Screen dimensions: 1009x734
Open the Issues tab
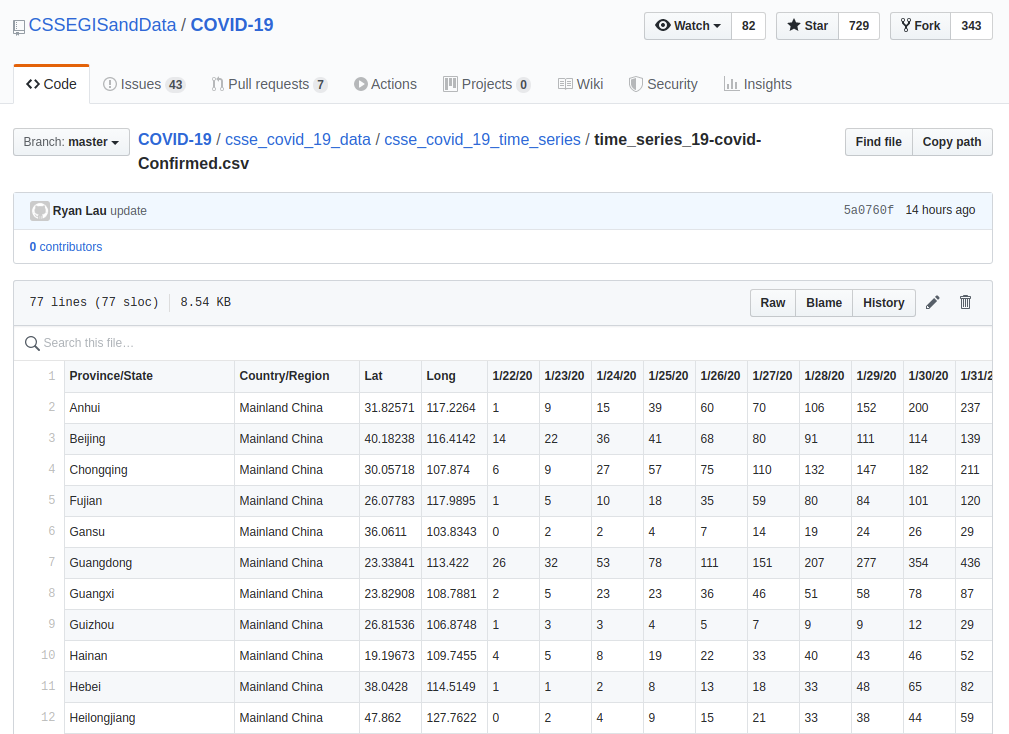pyautogui.click(x=144, y=84)
